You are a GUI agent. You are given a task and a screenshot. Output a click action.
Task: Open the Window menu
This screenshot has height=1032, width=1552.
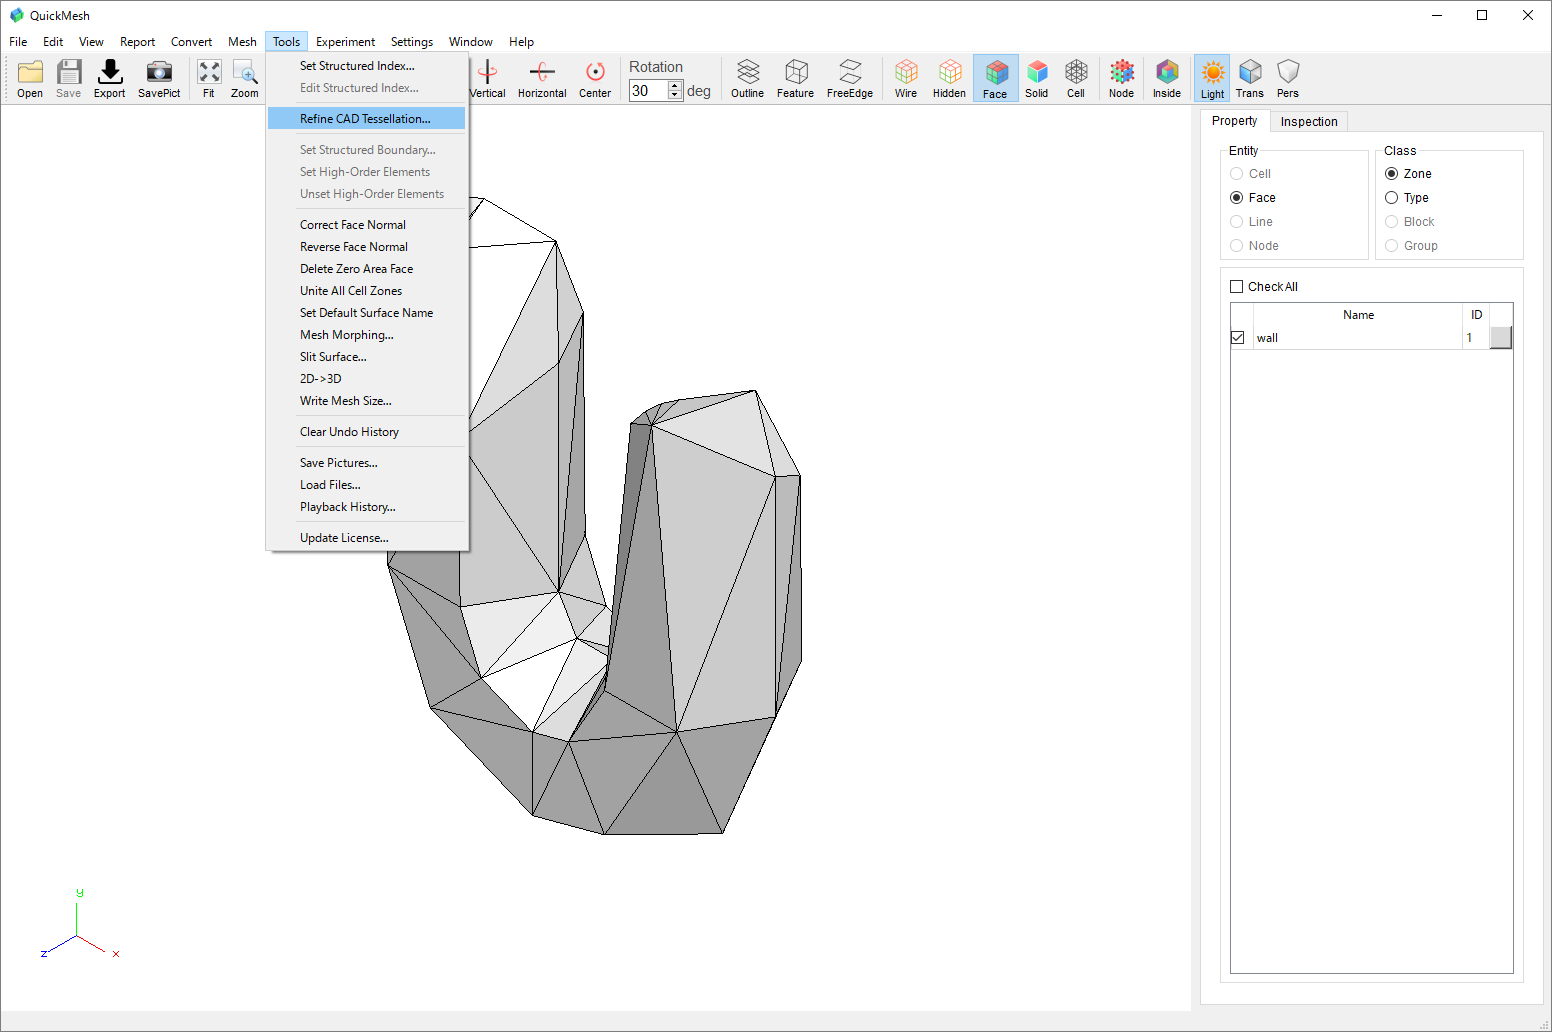(470, 42)
